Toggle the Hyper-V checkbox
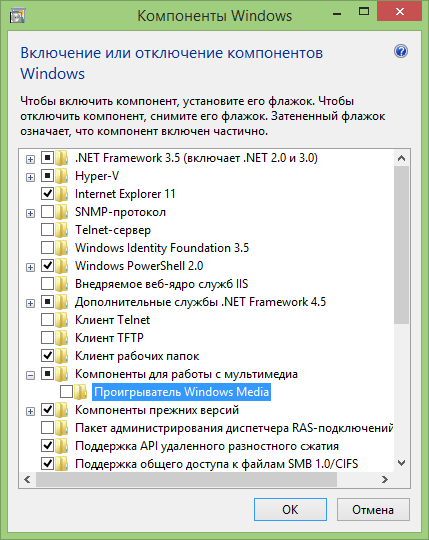This screenshot has height=540, width=429. (x=48, y=176)
